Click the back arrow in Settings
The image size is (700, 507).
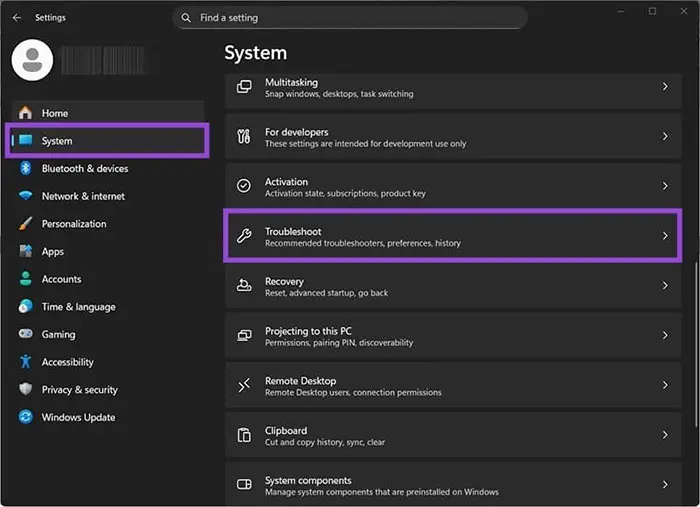[16, 18]
